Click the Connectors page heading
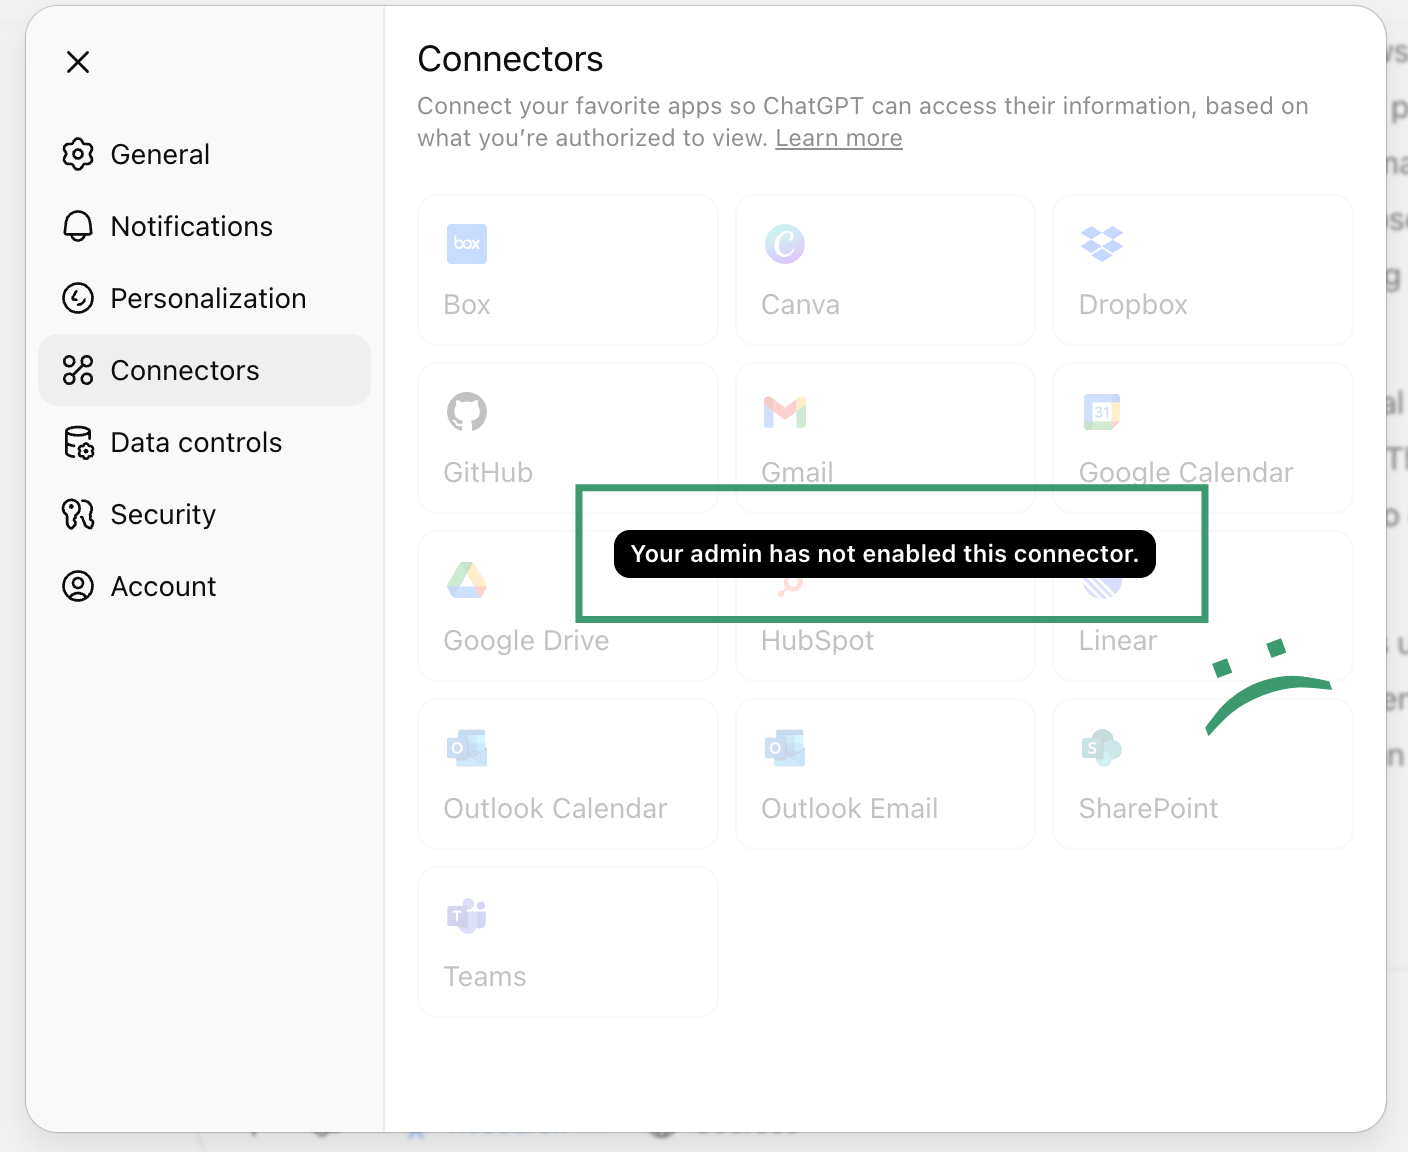The height and width of the screenshot is (1152, 1408). point(510,59)
